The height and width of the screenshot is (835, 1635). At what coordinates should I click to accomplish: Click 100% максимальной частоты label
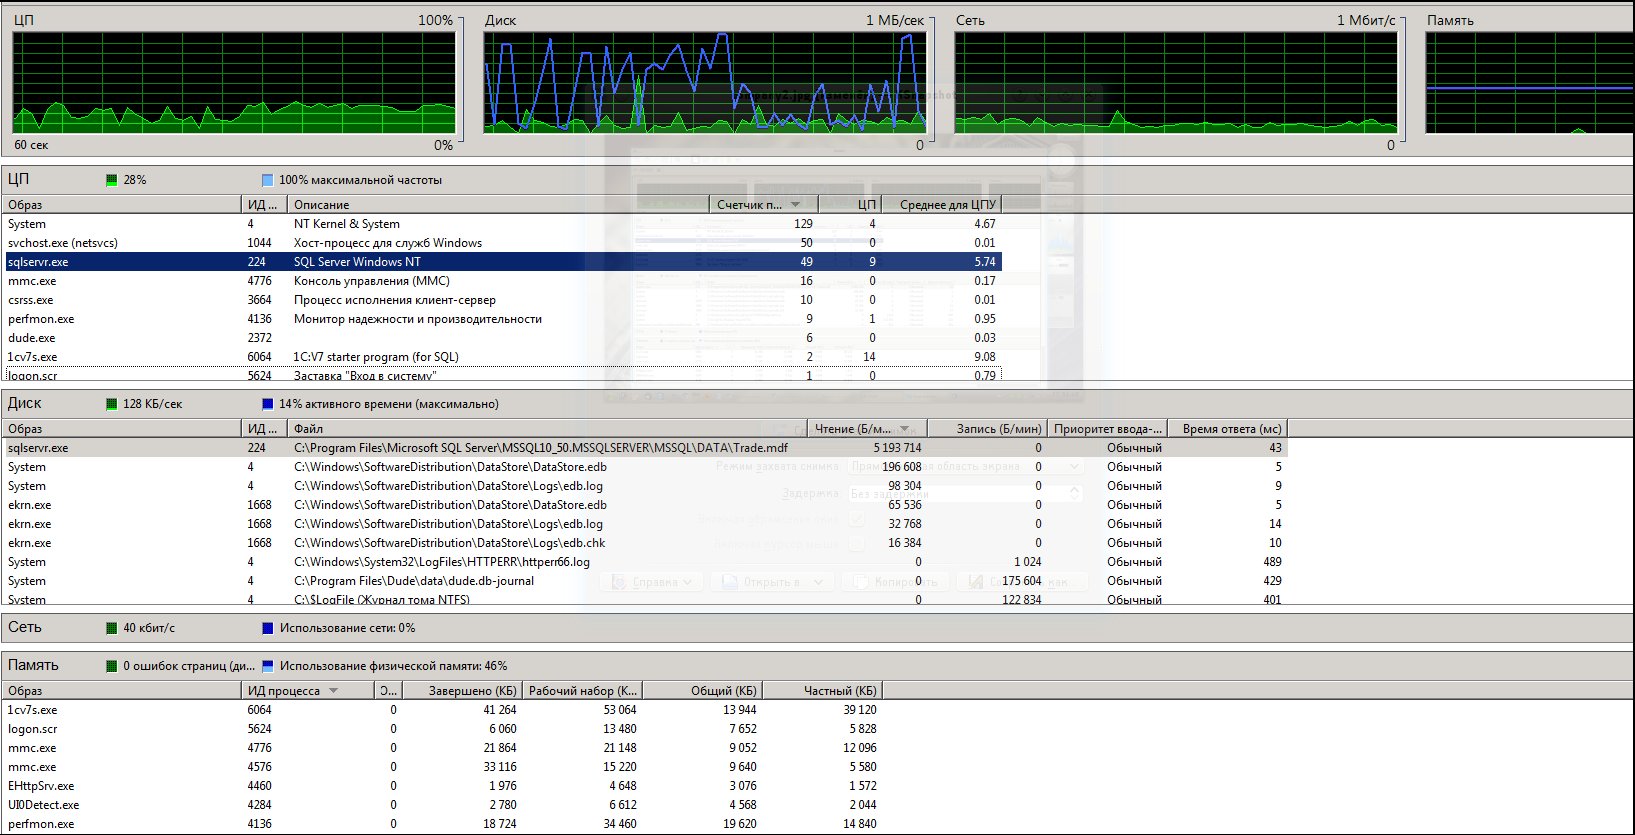[x=360, y=180]
